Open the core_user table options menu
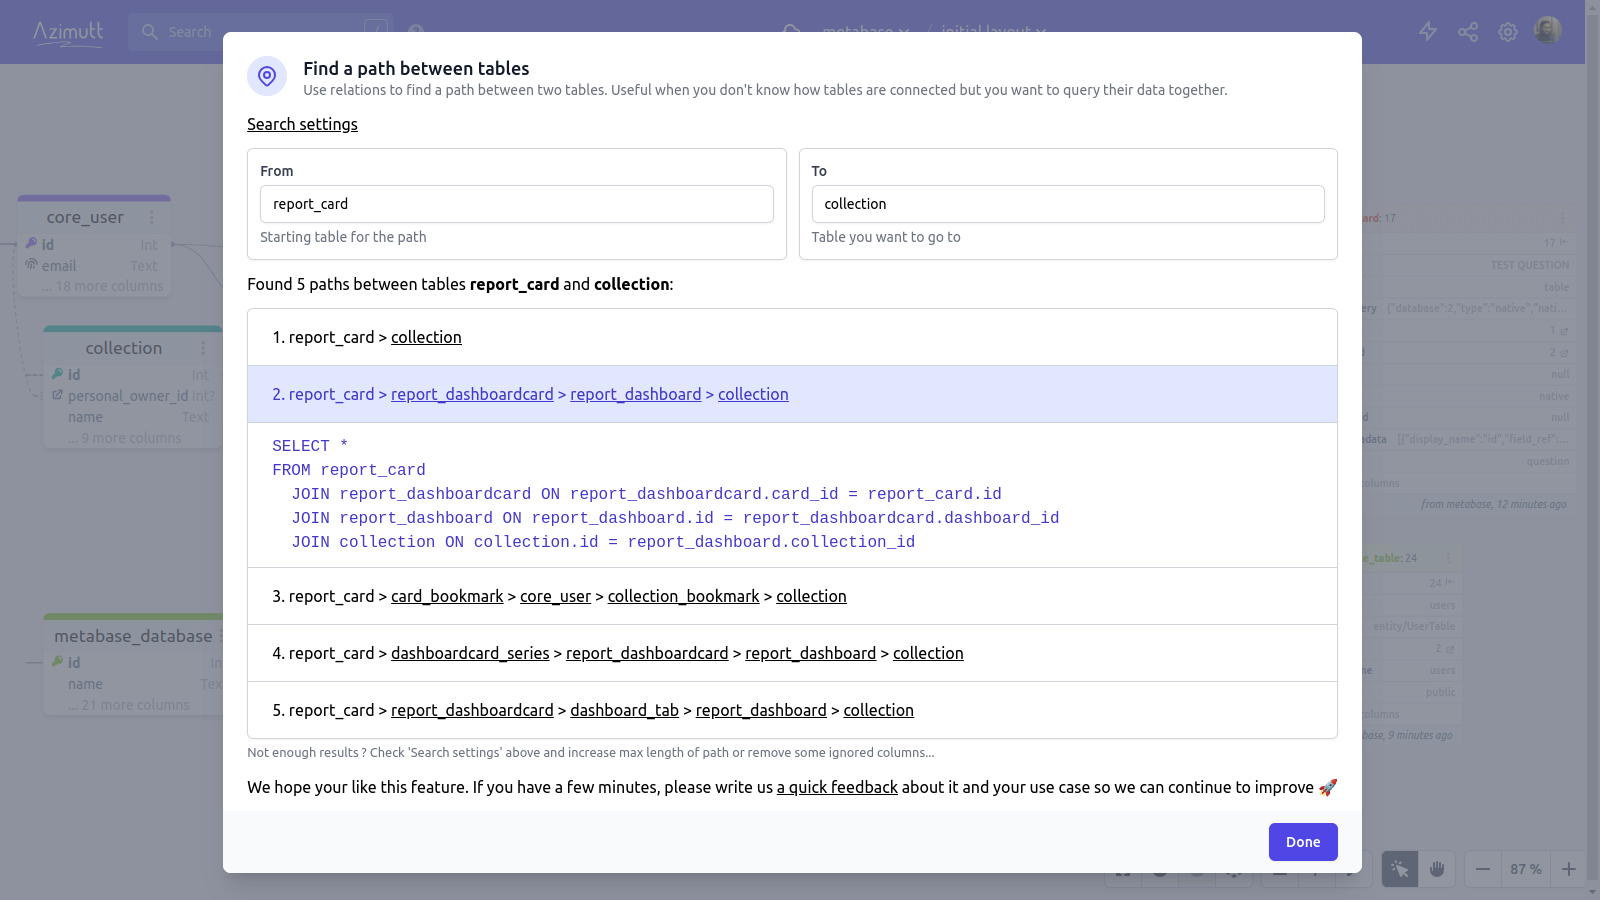The height and width of the screenshot is (900, 1600). (x=152, y=217)
